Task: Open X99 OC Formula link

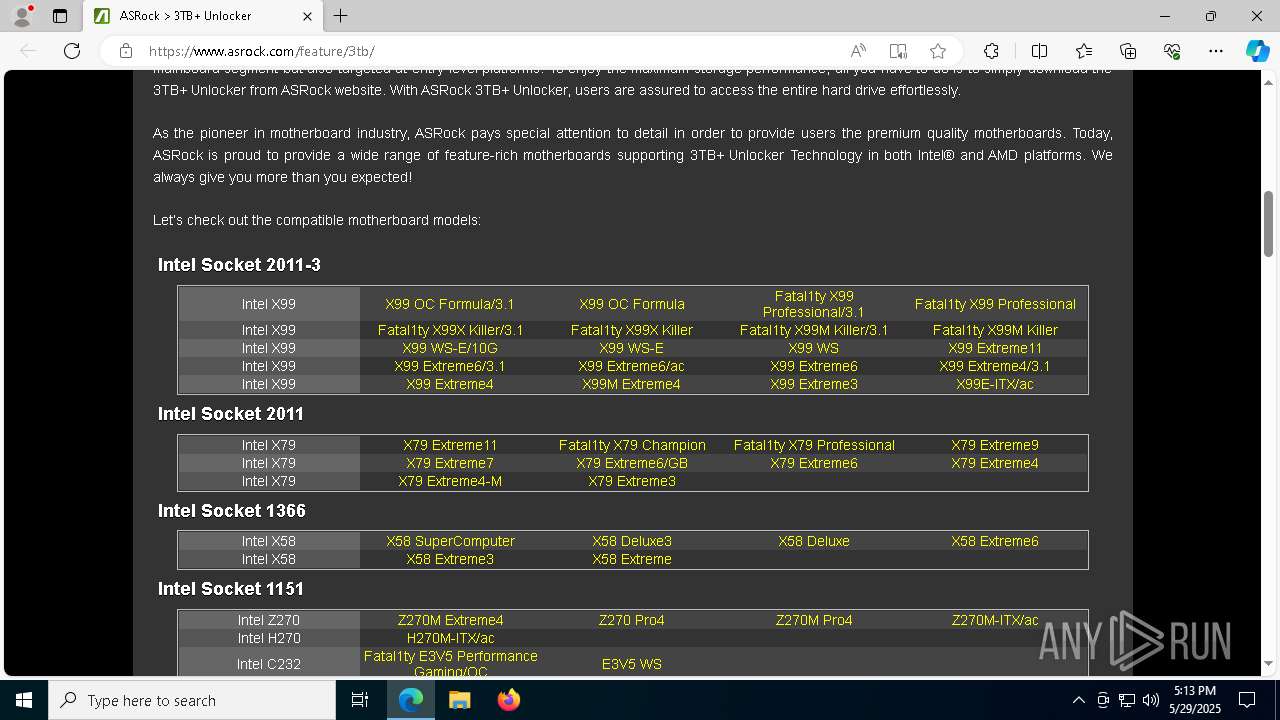Action: coord(632,304)
